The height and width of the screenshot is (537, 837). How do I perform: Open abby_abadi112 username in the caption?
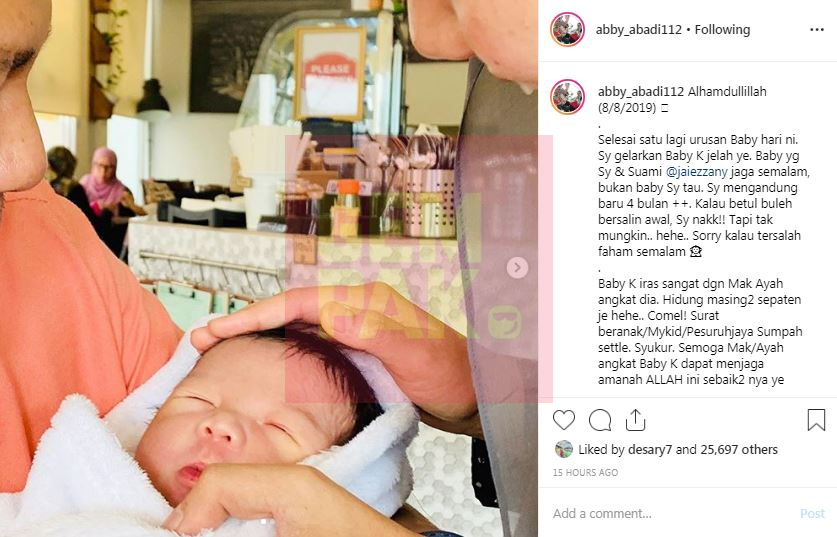(641, 92)
